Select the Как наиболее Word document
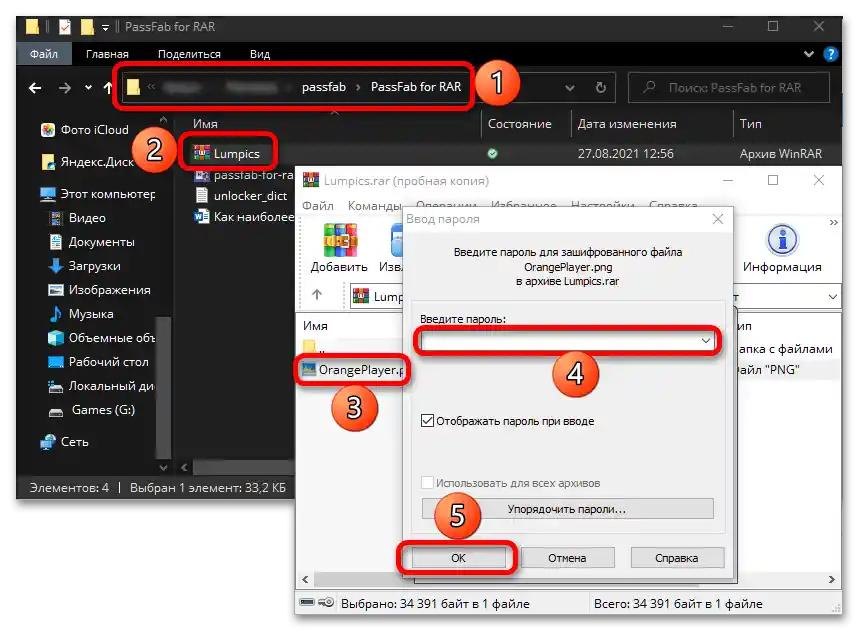859x631 pixels. [x=244, y=217]
